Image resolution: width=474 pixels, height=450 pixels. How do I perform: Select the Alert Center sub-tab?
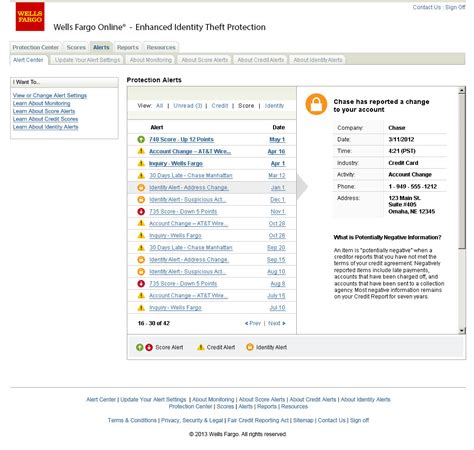pyautogui.click(x=28, y=60)
